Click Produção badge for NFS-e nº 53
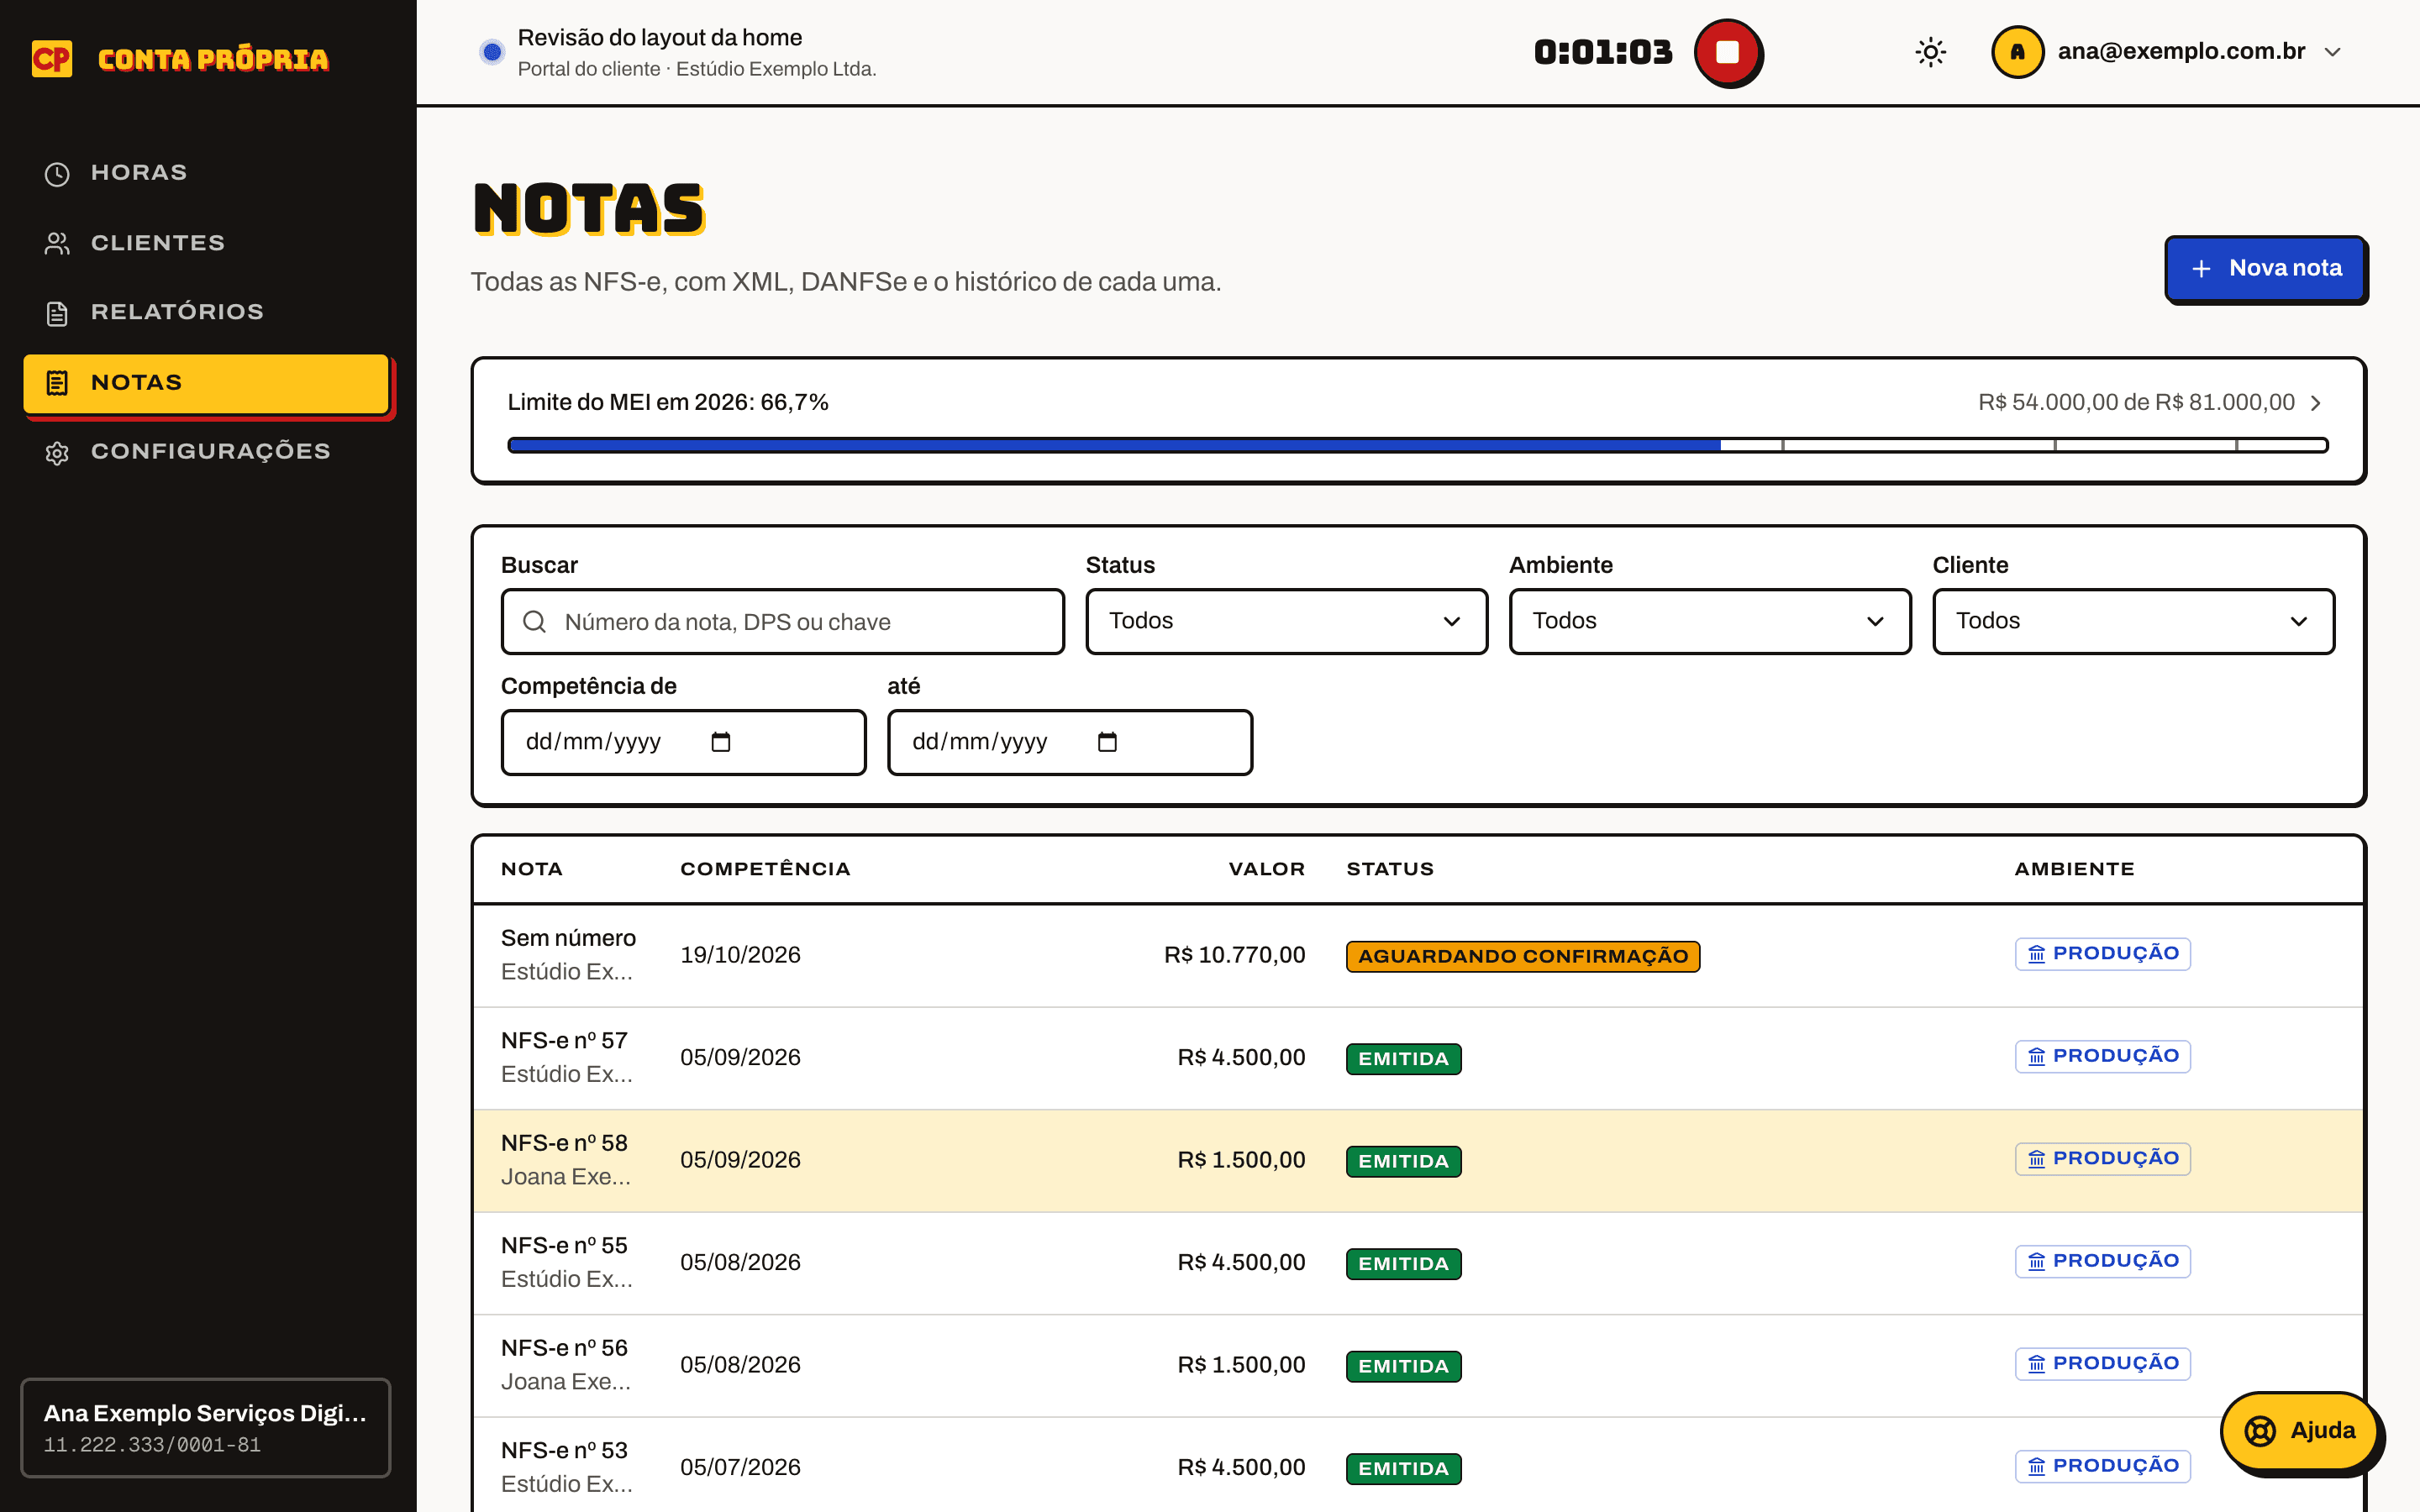This screenshot has height=1512, width=2420. coord(2102,1466)
